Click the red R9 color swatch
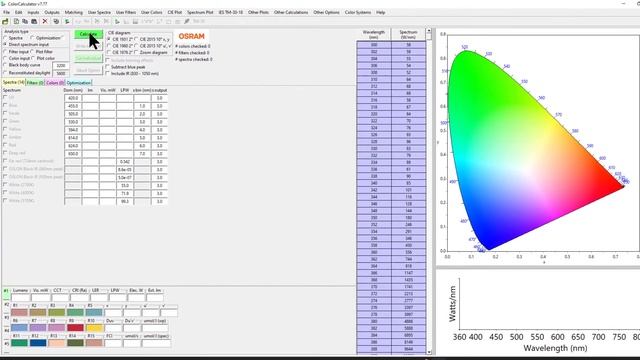The height and width of the screenshot is (360, 640). (75, 328)
